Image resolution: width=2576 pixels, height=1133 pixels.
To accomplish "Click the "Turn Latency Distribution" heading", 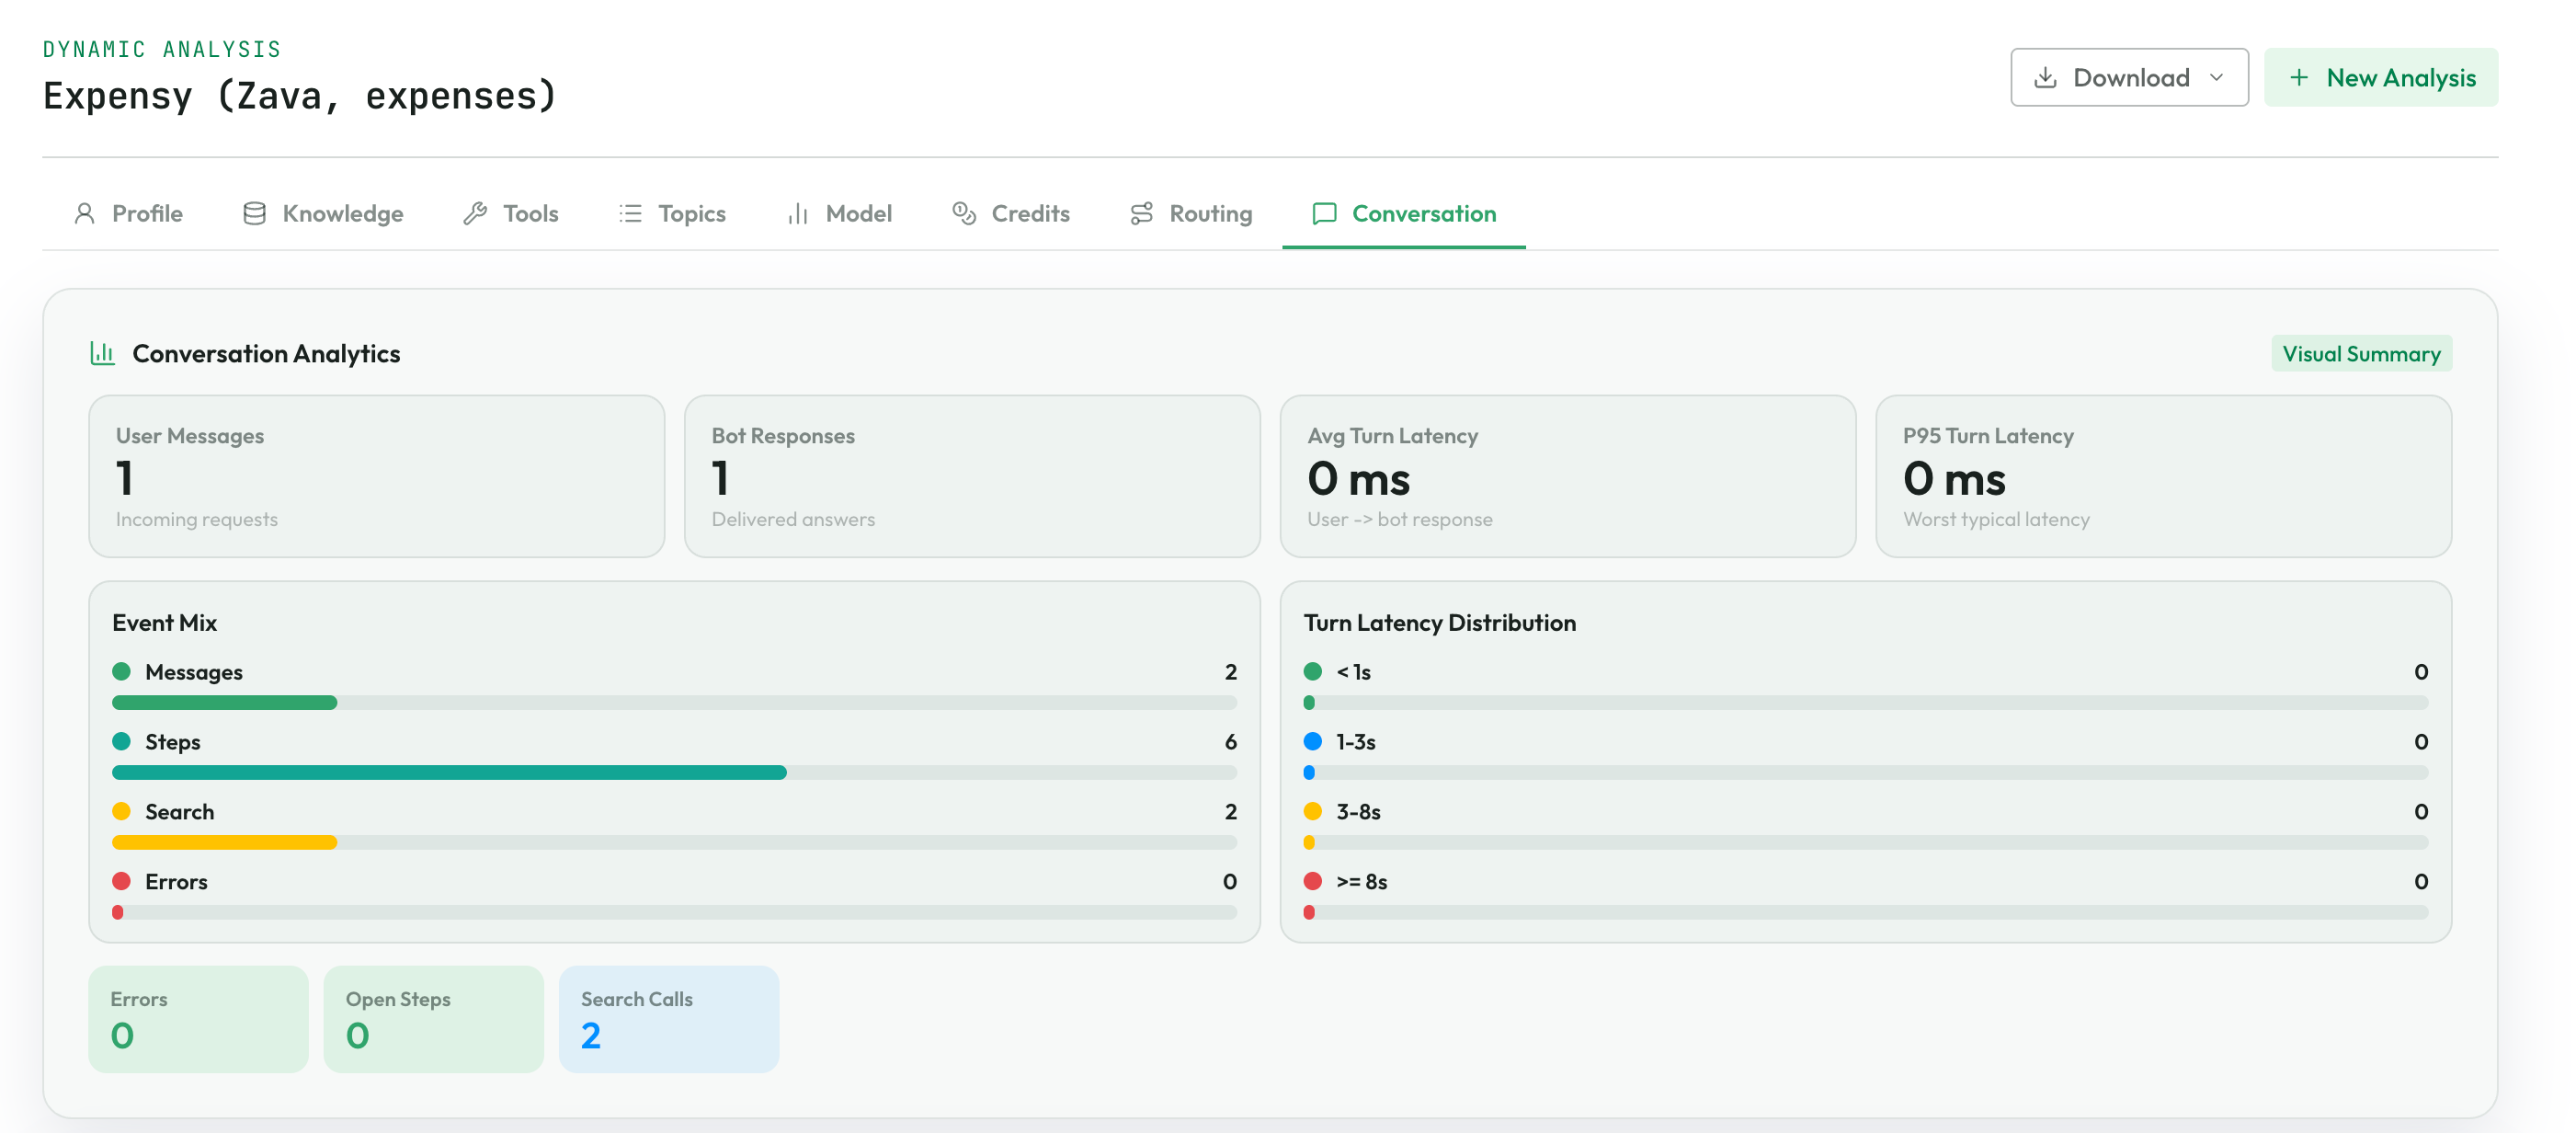I will coord(1440,622).
